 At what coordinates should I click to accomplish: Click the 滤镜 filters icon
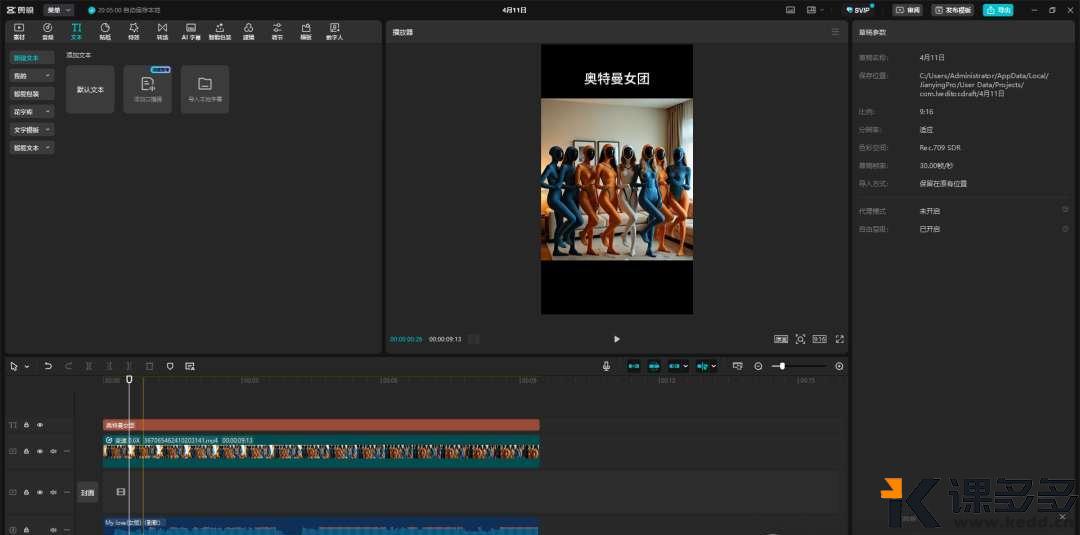coord(249,31)
